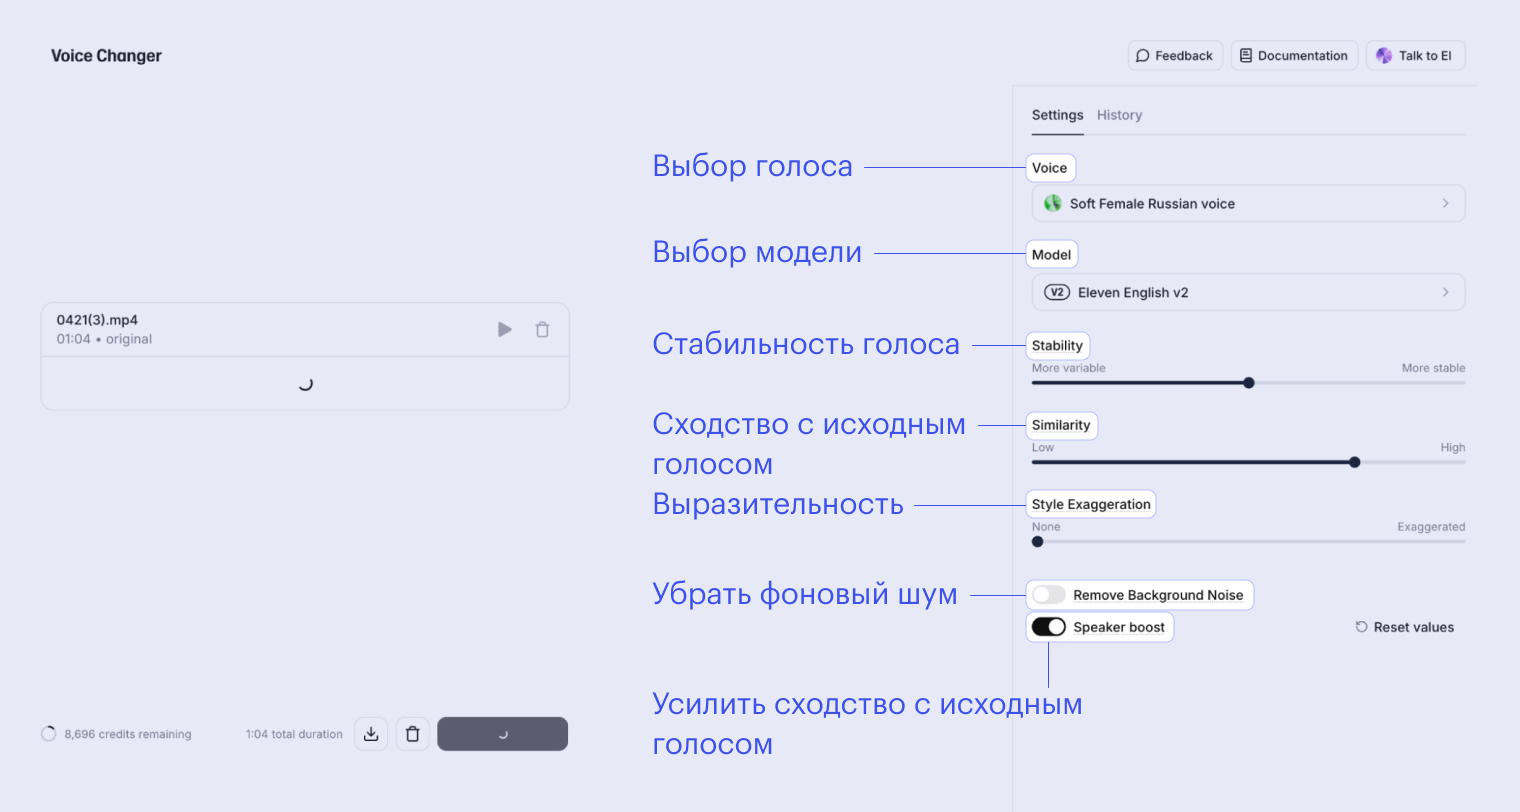Click the Talk to El button
The image size is (1520, 812).
[x=1415, y=55]
